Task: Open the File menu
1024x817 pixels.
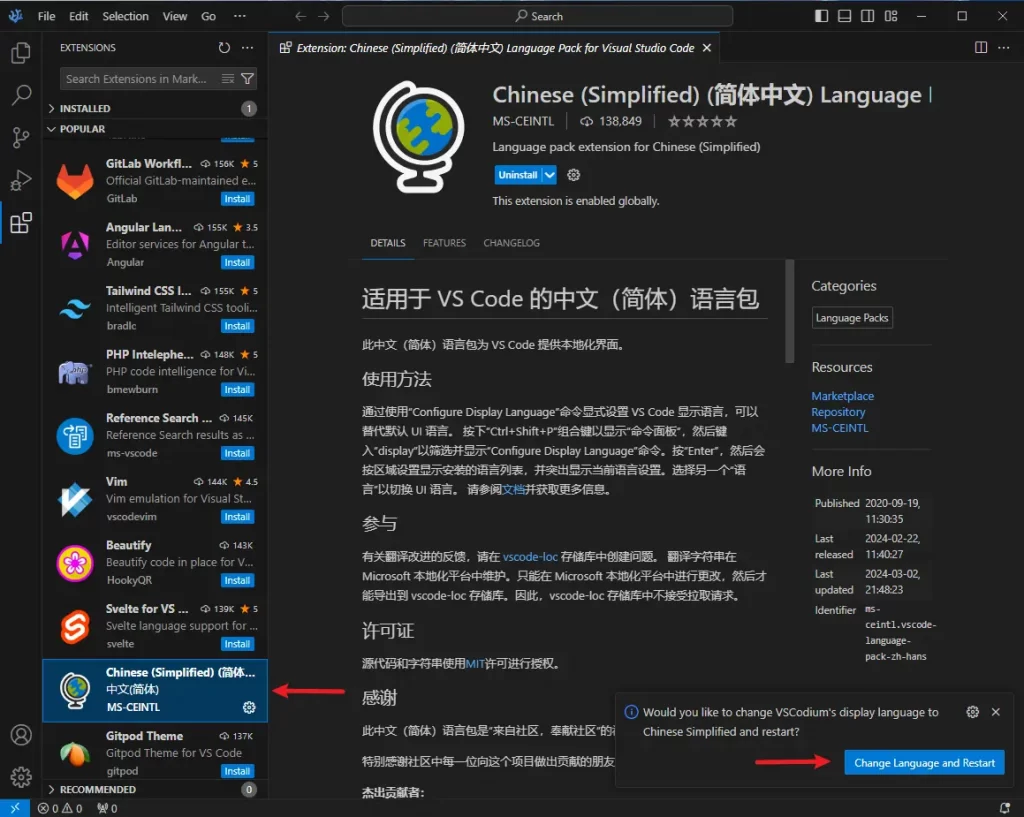Action: (46, 16)
